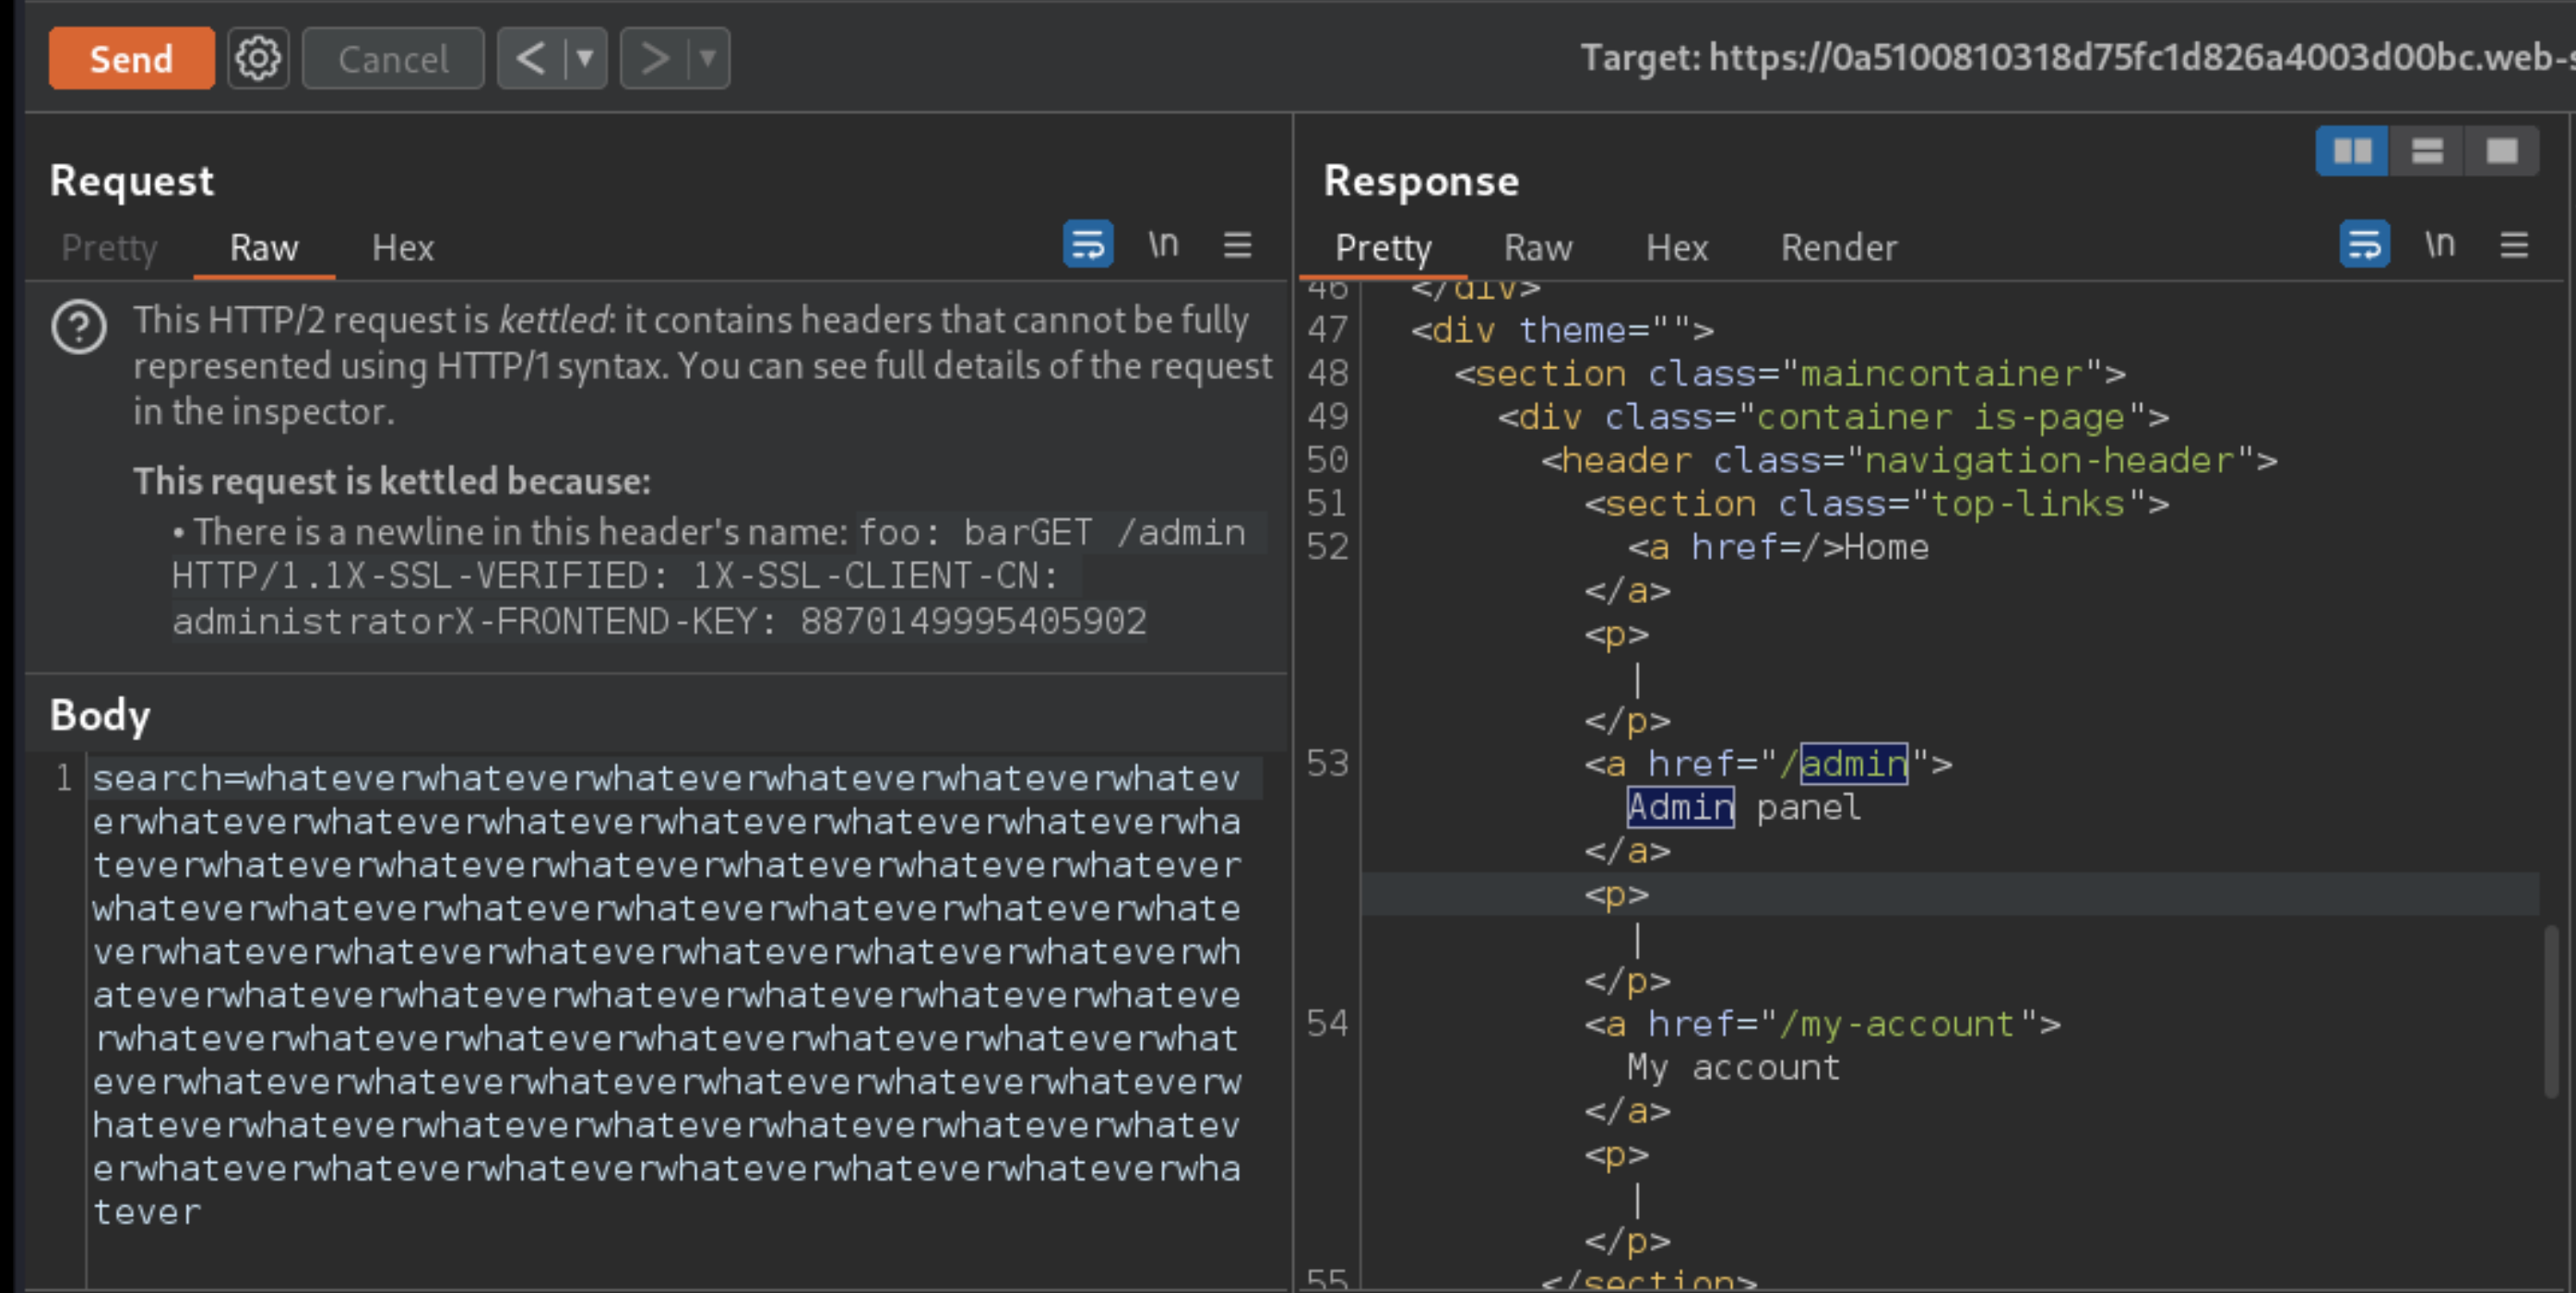Go forward to next request arrow
This screenshot has height=1293, width=2576.
tap(654, 58)
